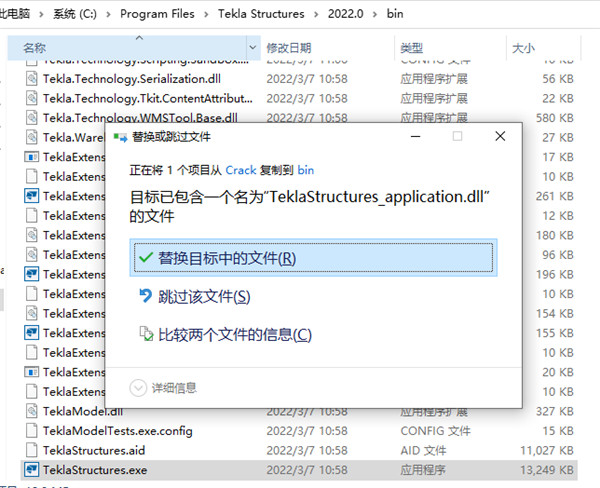600x488 pixels.
Task: Click the file list vertical scrollbar
Action: (591, 250)
